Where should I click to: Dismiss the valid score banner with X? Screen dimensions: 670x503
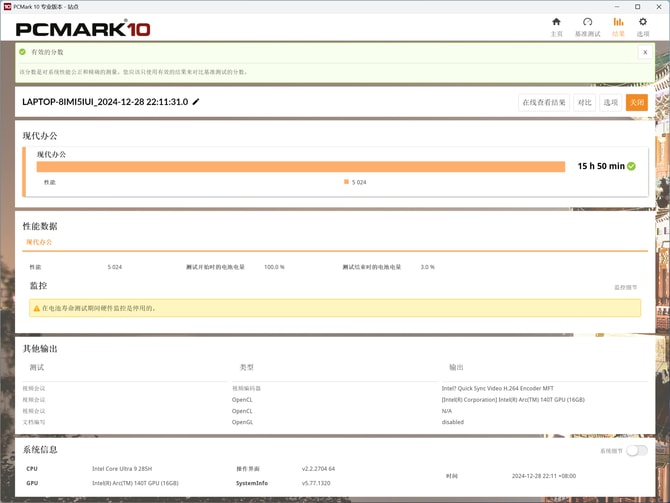[645, 52]
